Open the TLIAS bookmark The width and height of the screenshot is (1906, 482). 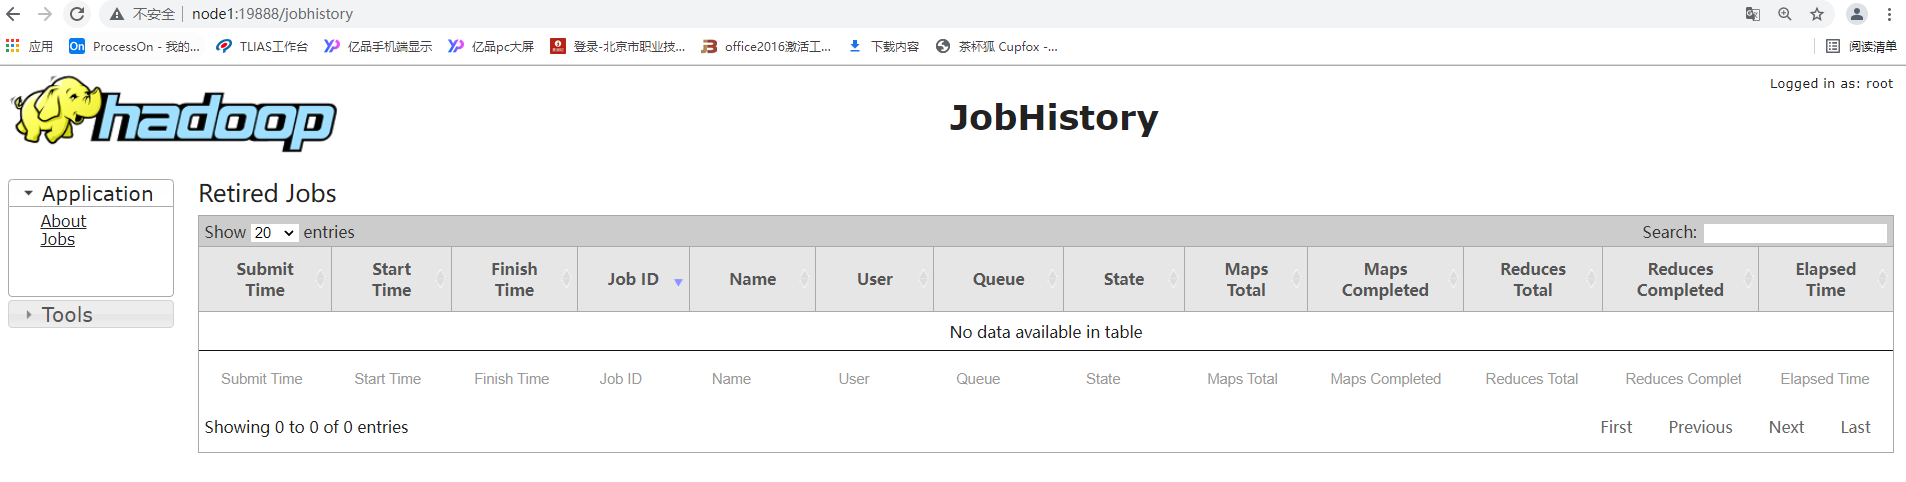(x=262, y=46)
